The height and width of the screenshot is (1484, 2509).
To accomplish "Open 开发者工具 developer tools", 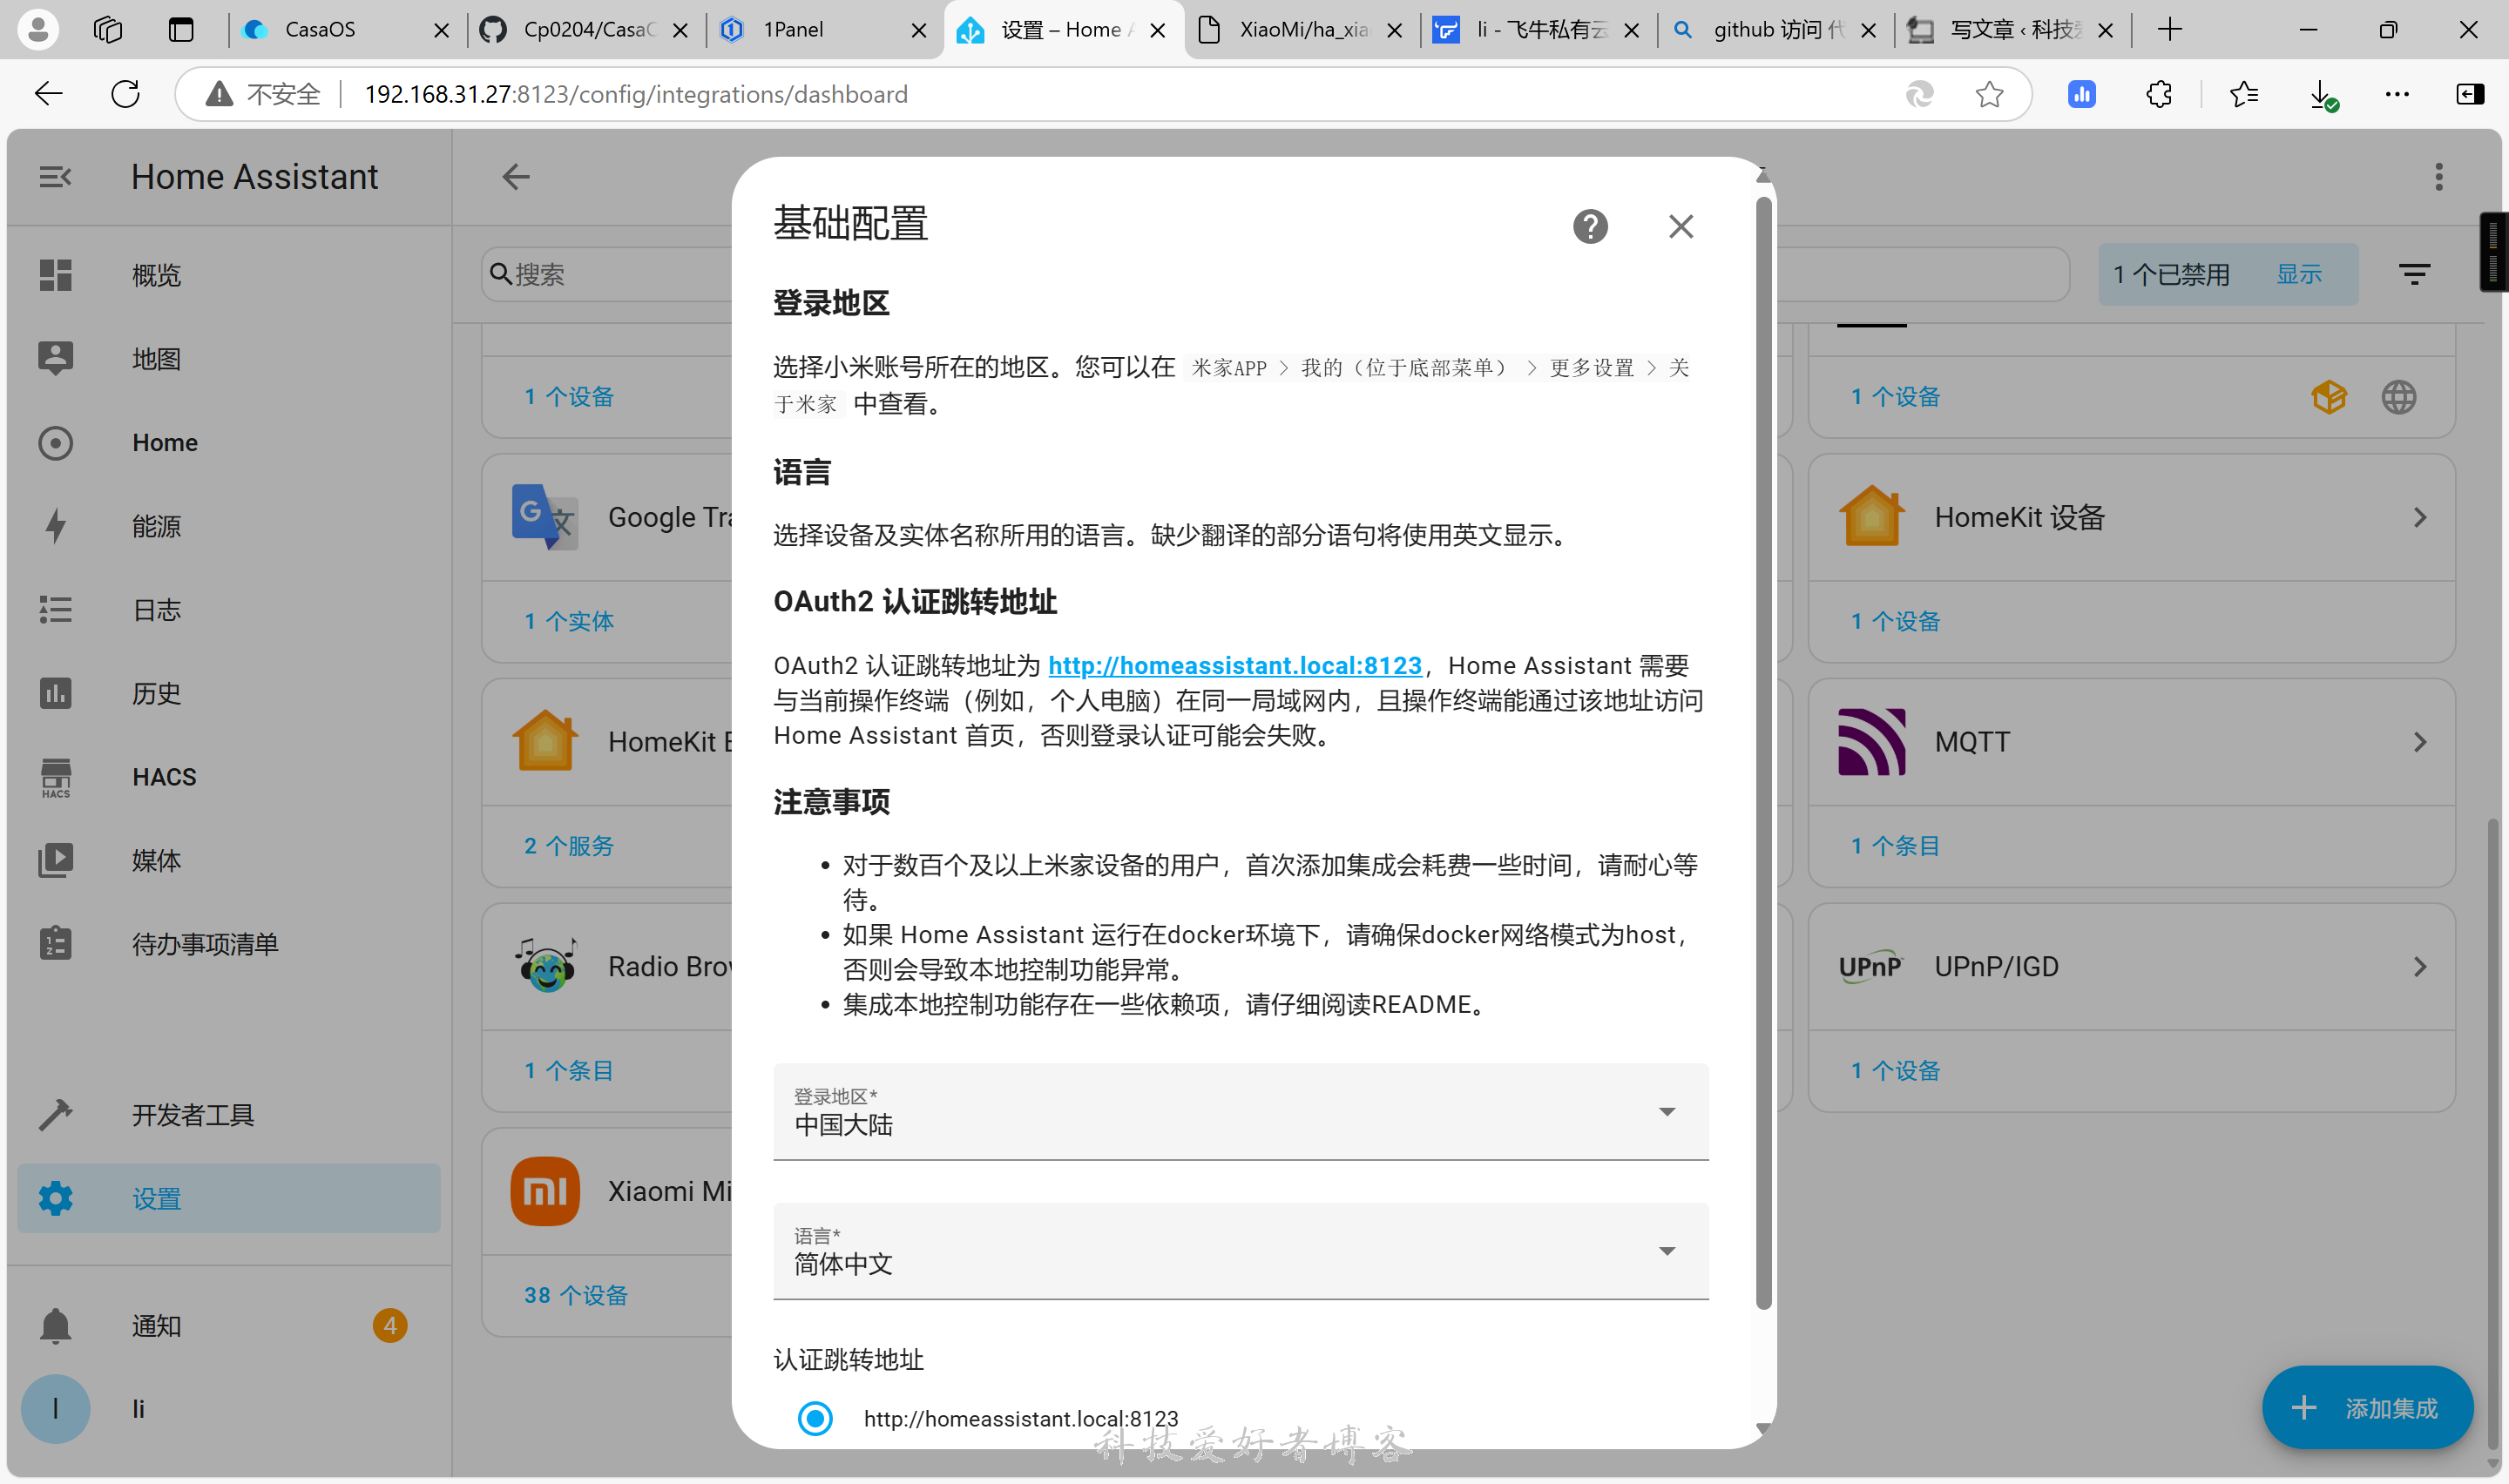I will click(229, 1114).
